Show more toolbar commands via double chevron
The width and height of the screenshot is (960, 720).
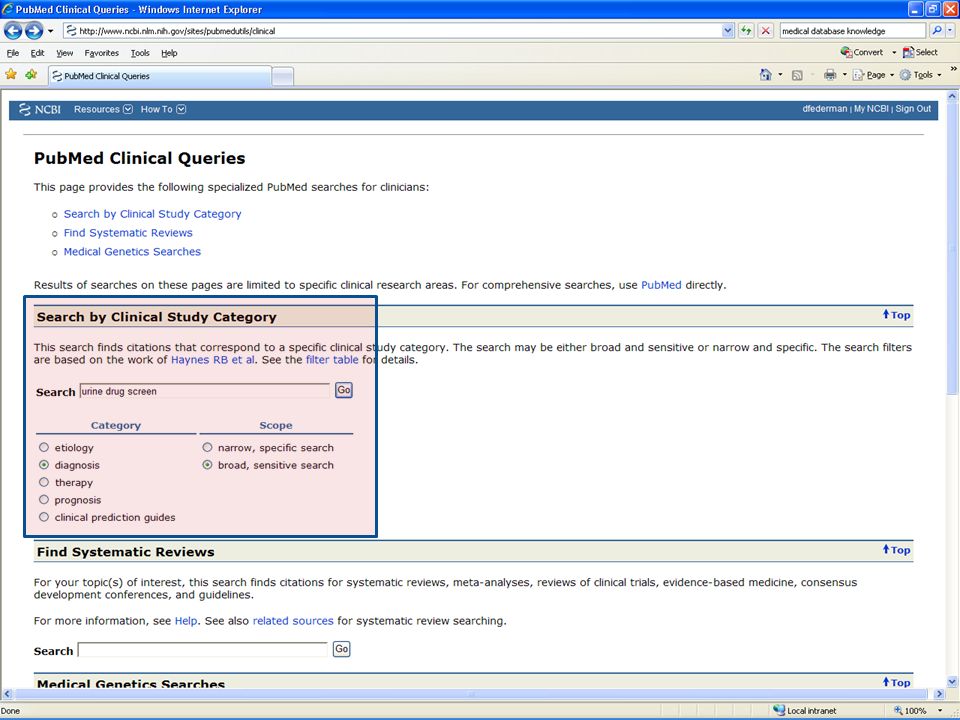click(954, 70)
